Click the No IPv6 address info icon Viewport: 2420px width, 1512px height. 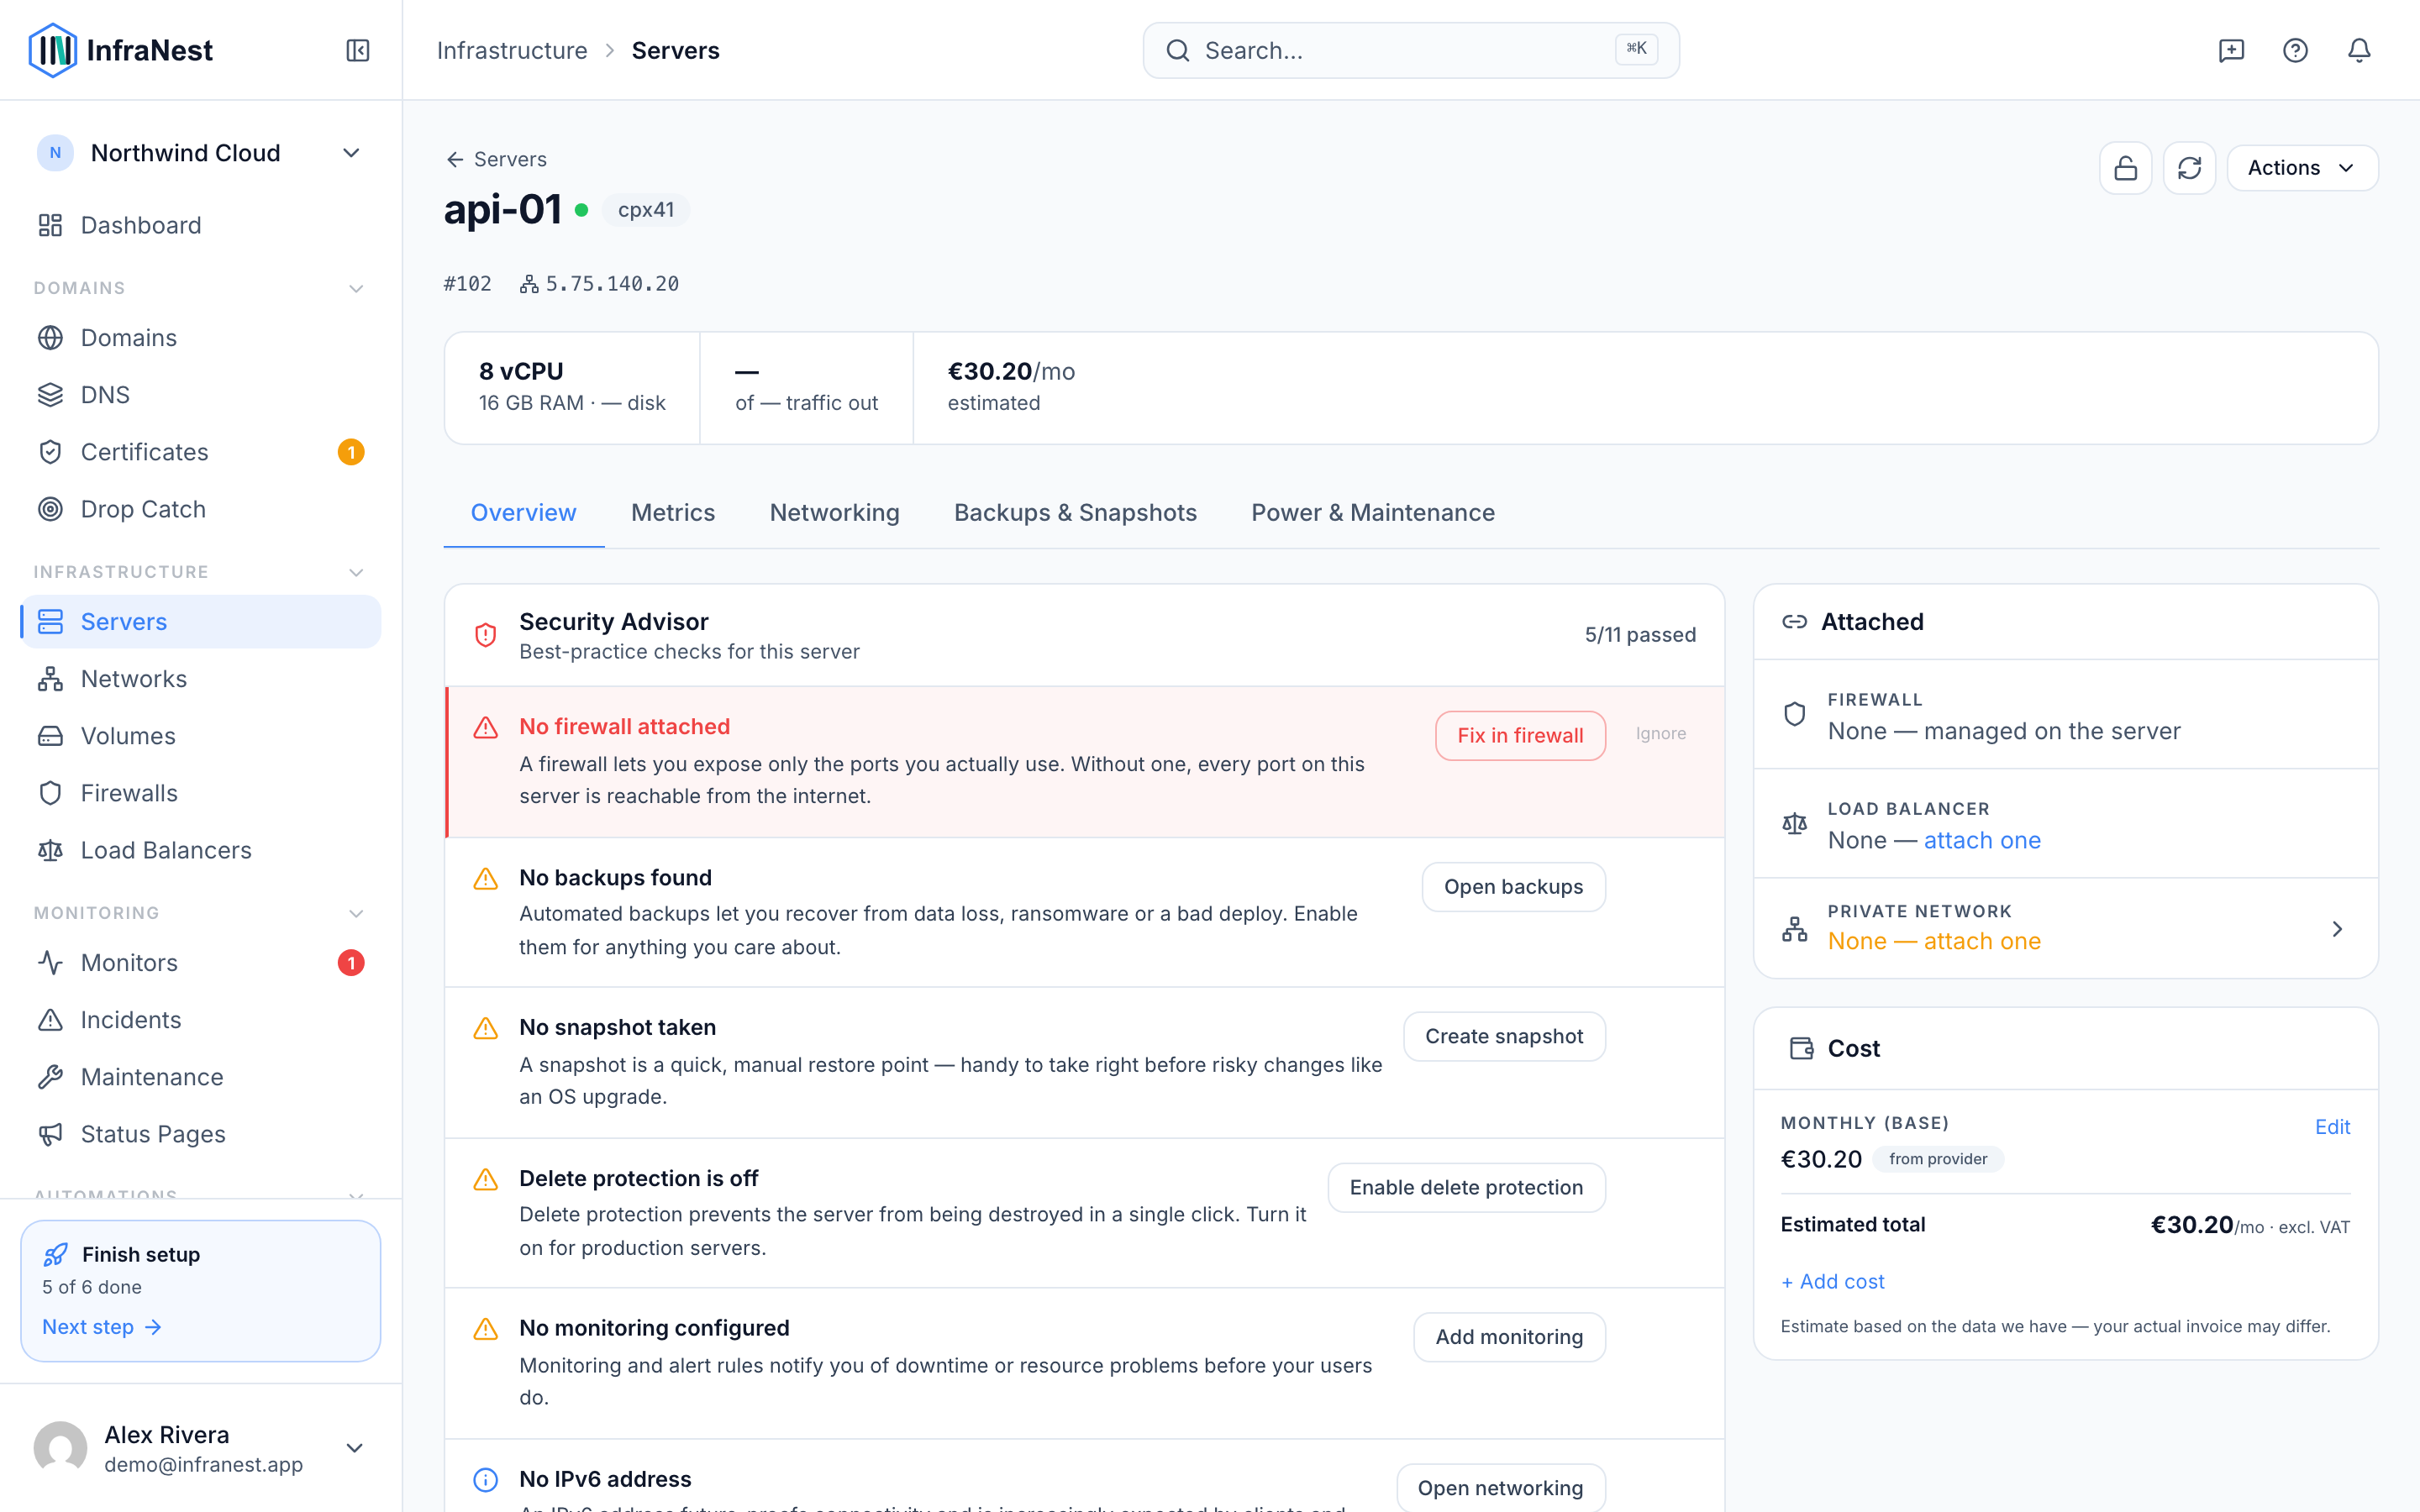pyautogui.click(x=485, y=1480)
